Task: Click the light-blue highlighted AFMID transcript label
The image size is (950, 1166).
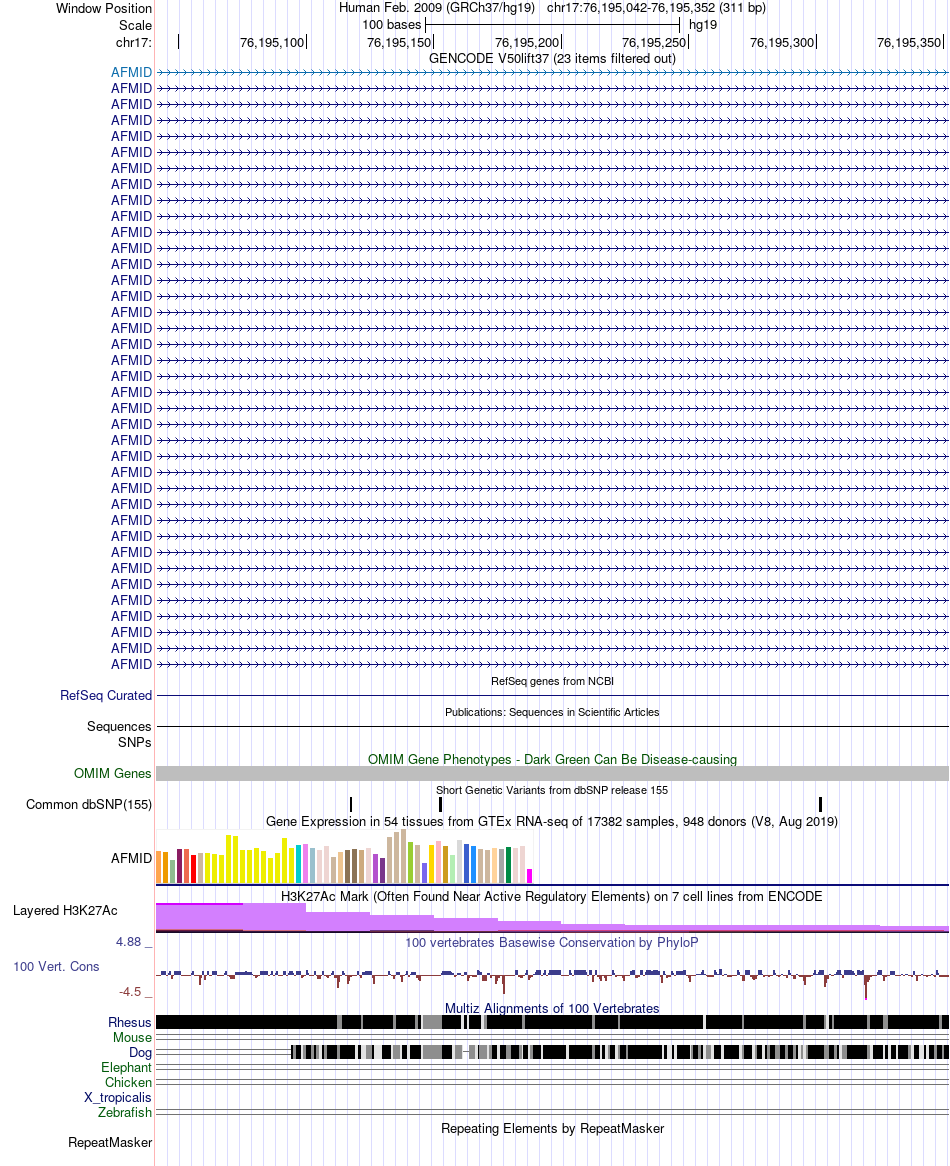Action: pos(131,72)
